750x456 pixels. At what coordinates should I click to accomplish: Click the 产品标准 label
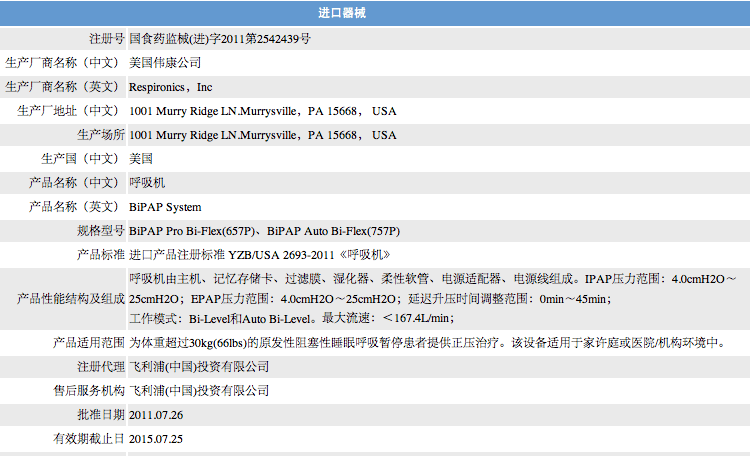pyautogui.click(x=101, y=255)
